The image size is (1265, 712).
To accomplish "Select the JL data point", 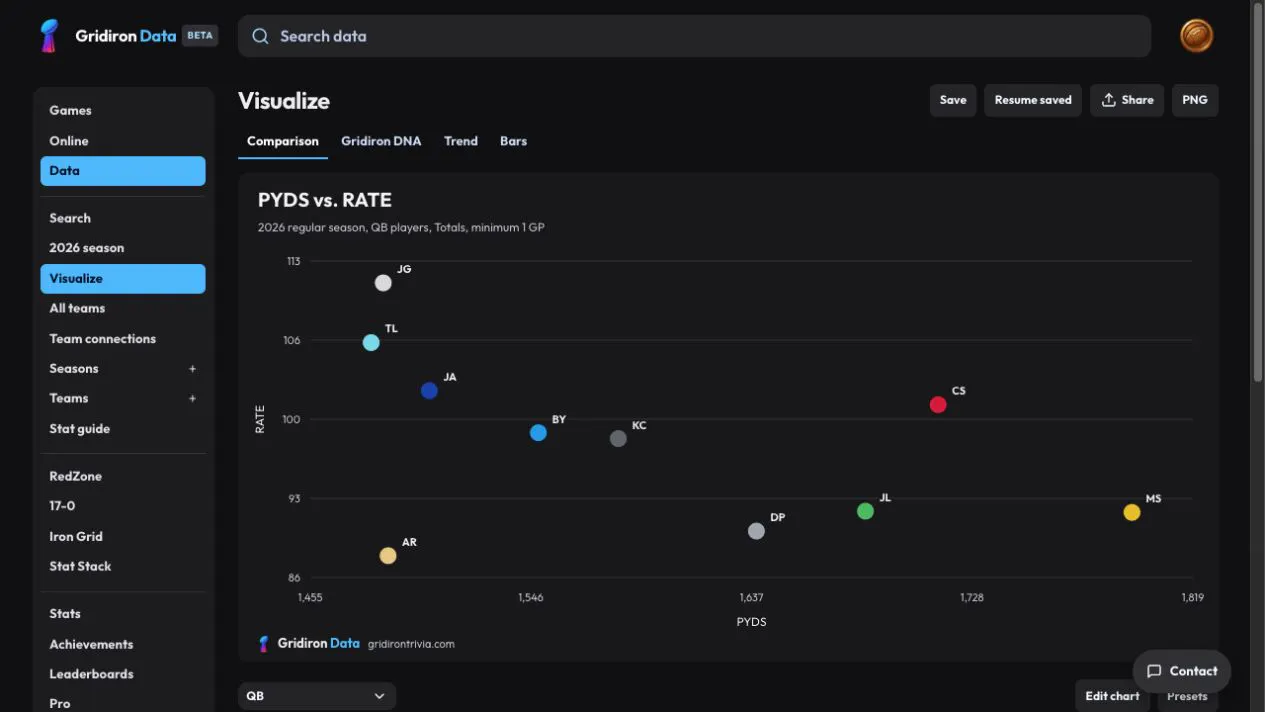I will [x=865, y=511].
